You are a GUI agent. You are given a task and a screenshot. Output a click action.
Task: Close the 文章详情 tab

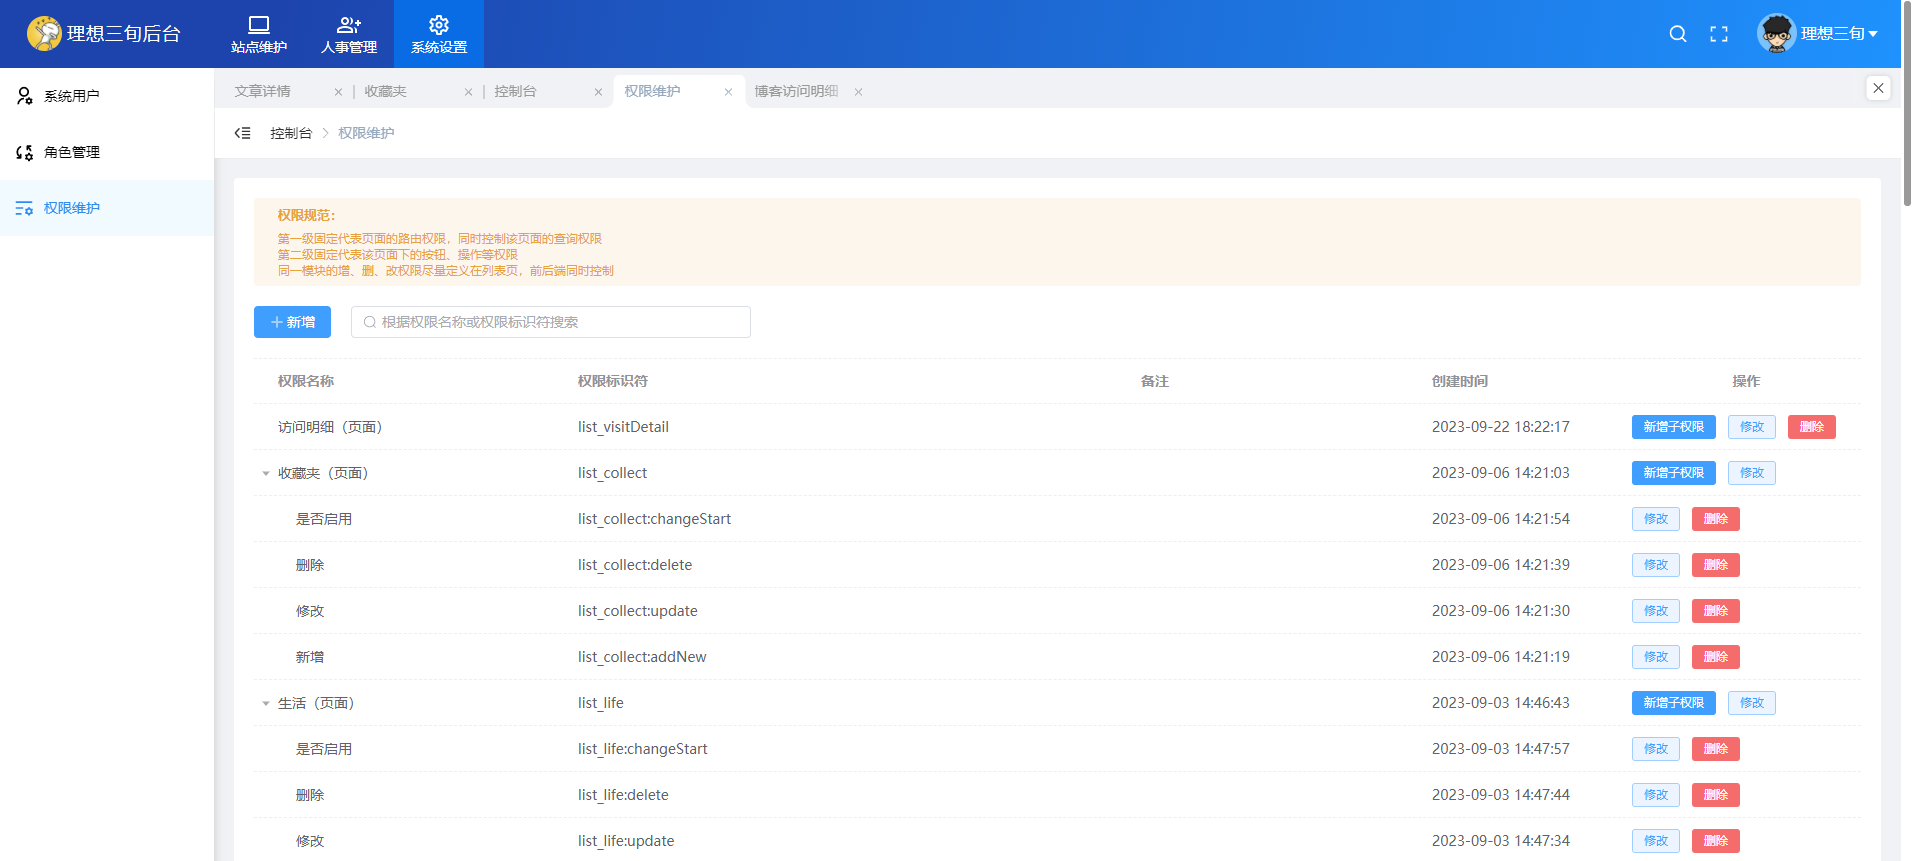(338, 92)
